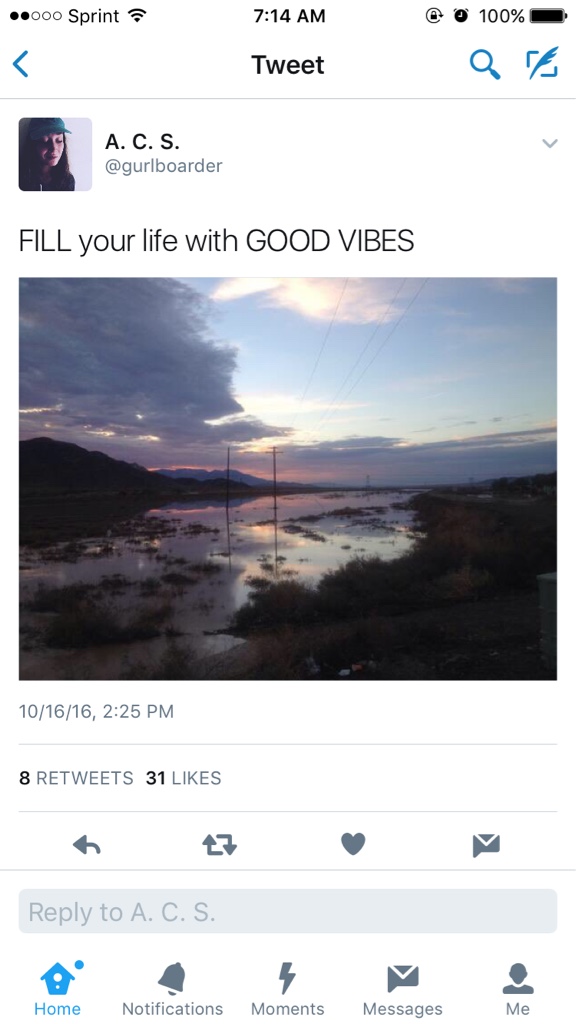Open Notifications using the bell icon
This screenshot has height=1024, width=576.
(x=172, y=985)
